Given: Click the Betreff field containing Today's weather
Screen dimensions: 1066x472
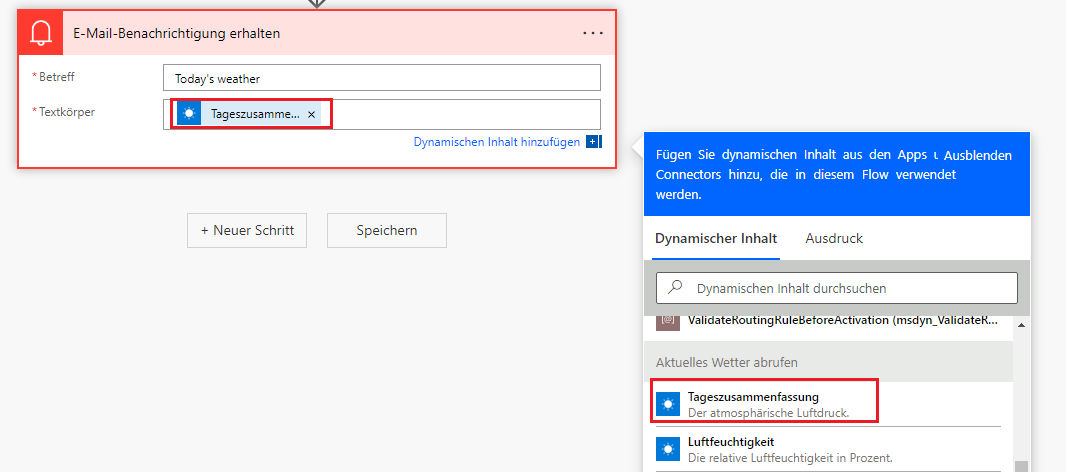Looking at the screenshot, I should (382, 78).
